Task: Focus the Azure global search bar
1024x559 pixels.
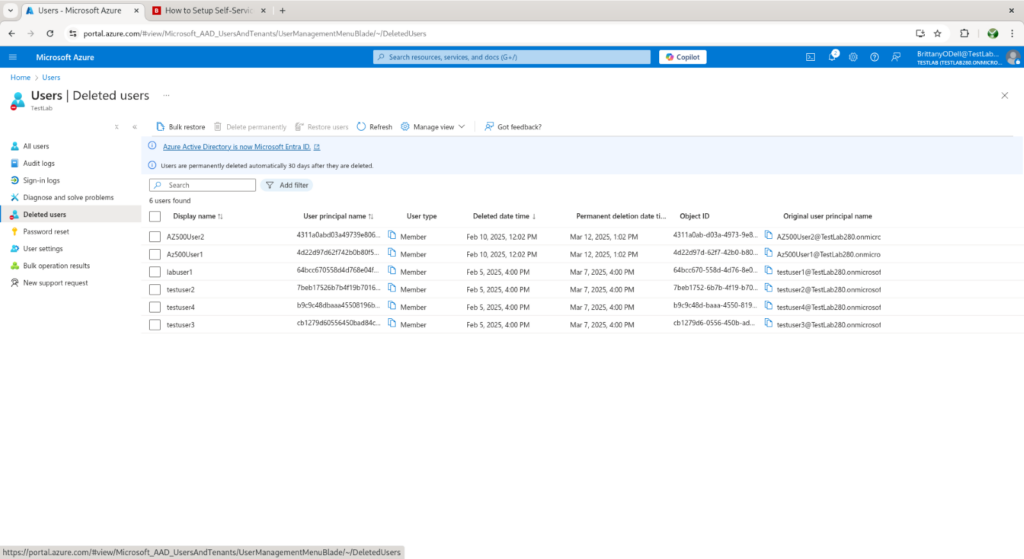Action: click(512, 57)
